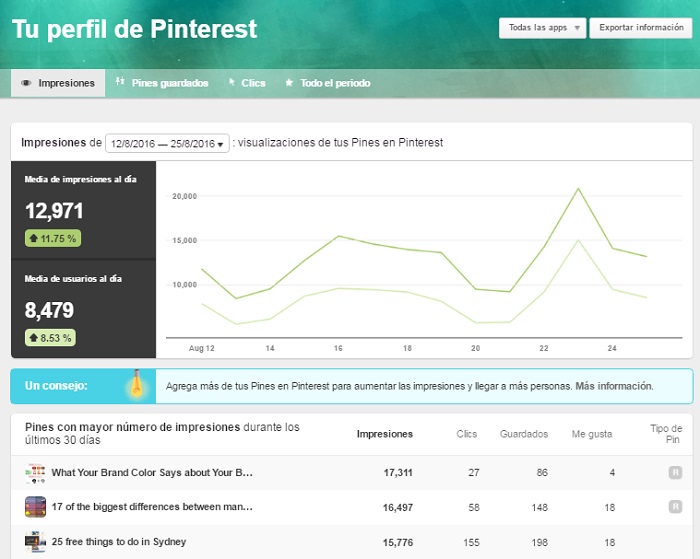Image resolution: width=700 pixels, height=559 pixels.
Task: Click the pin type icon for second row
Action: point(675,507)
